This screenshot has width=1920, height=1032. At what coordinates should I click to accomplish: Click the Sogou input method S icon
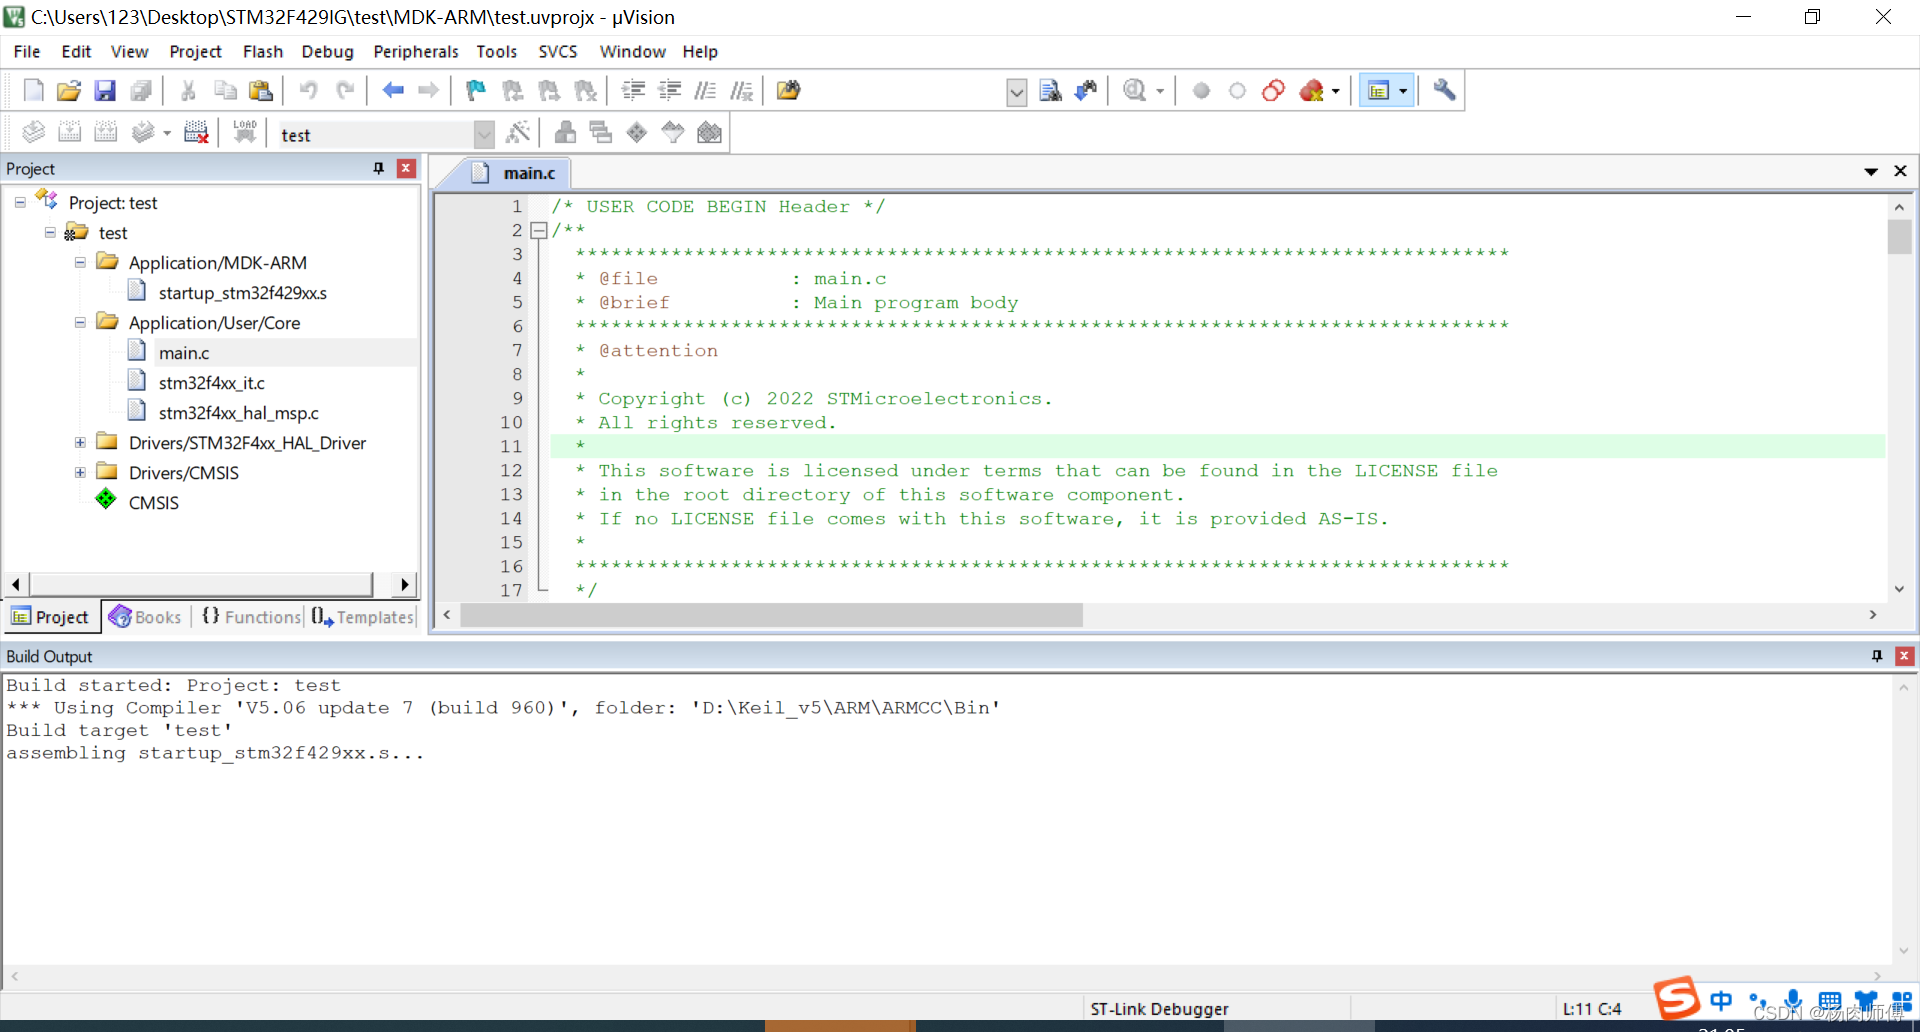pos(1677,999)
